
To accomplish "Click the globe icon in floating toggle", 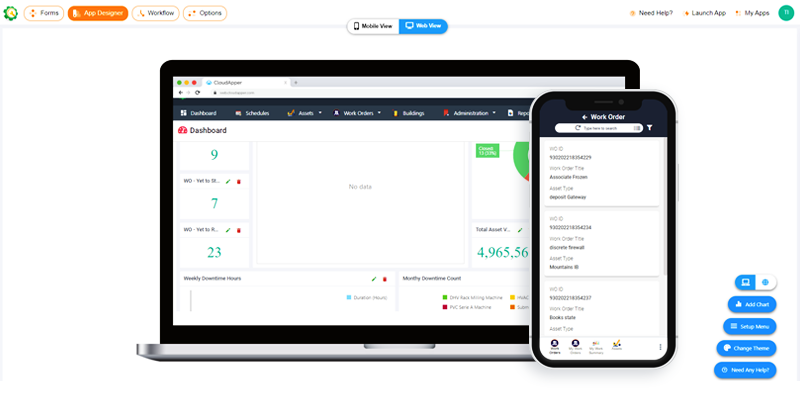I will [x=767, y=283].
